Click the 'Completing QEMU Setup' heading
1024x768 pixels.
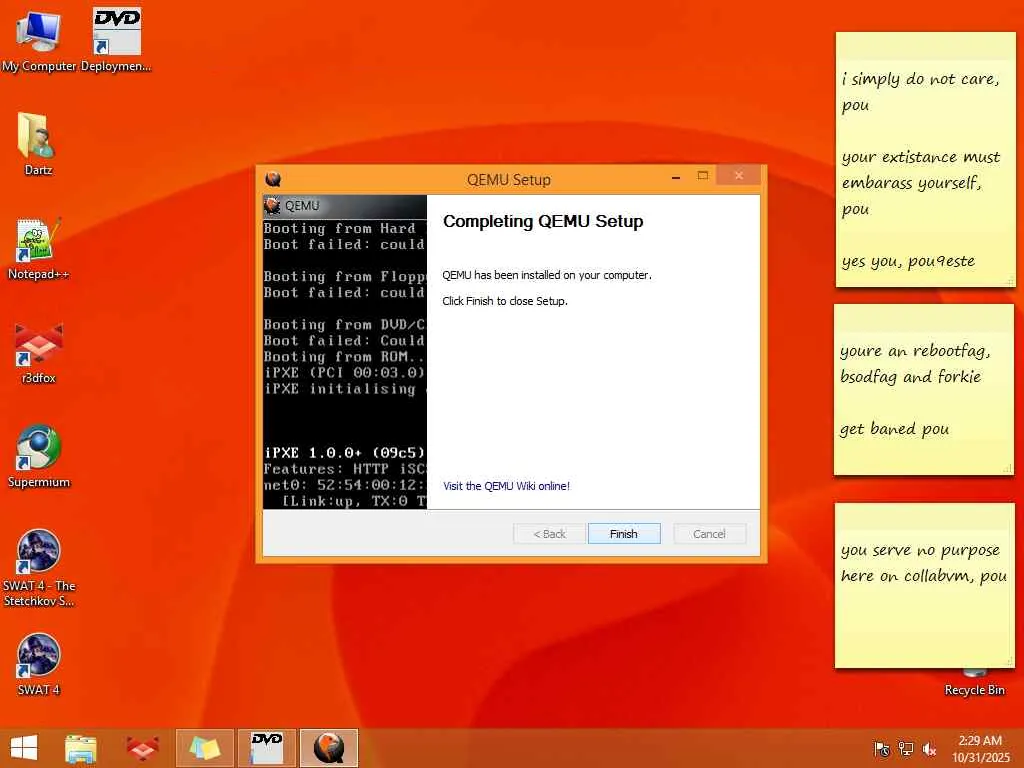[543, 221]
